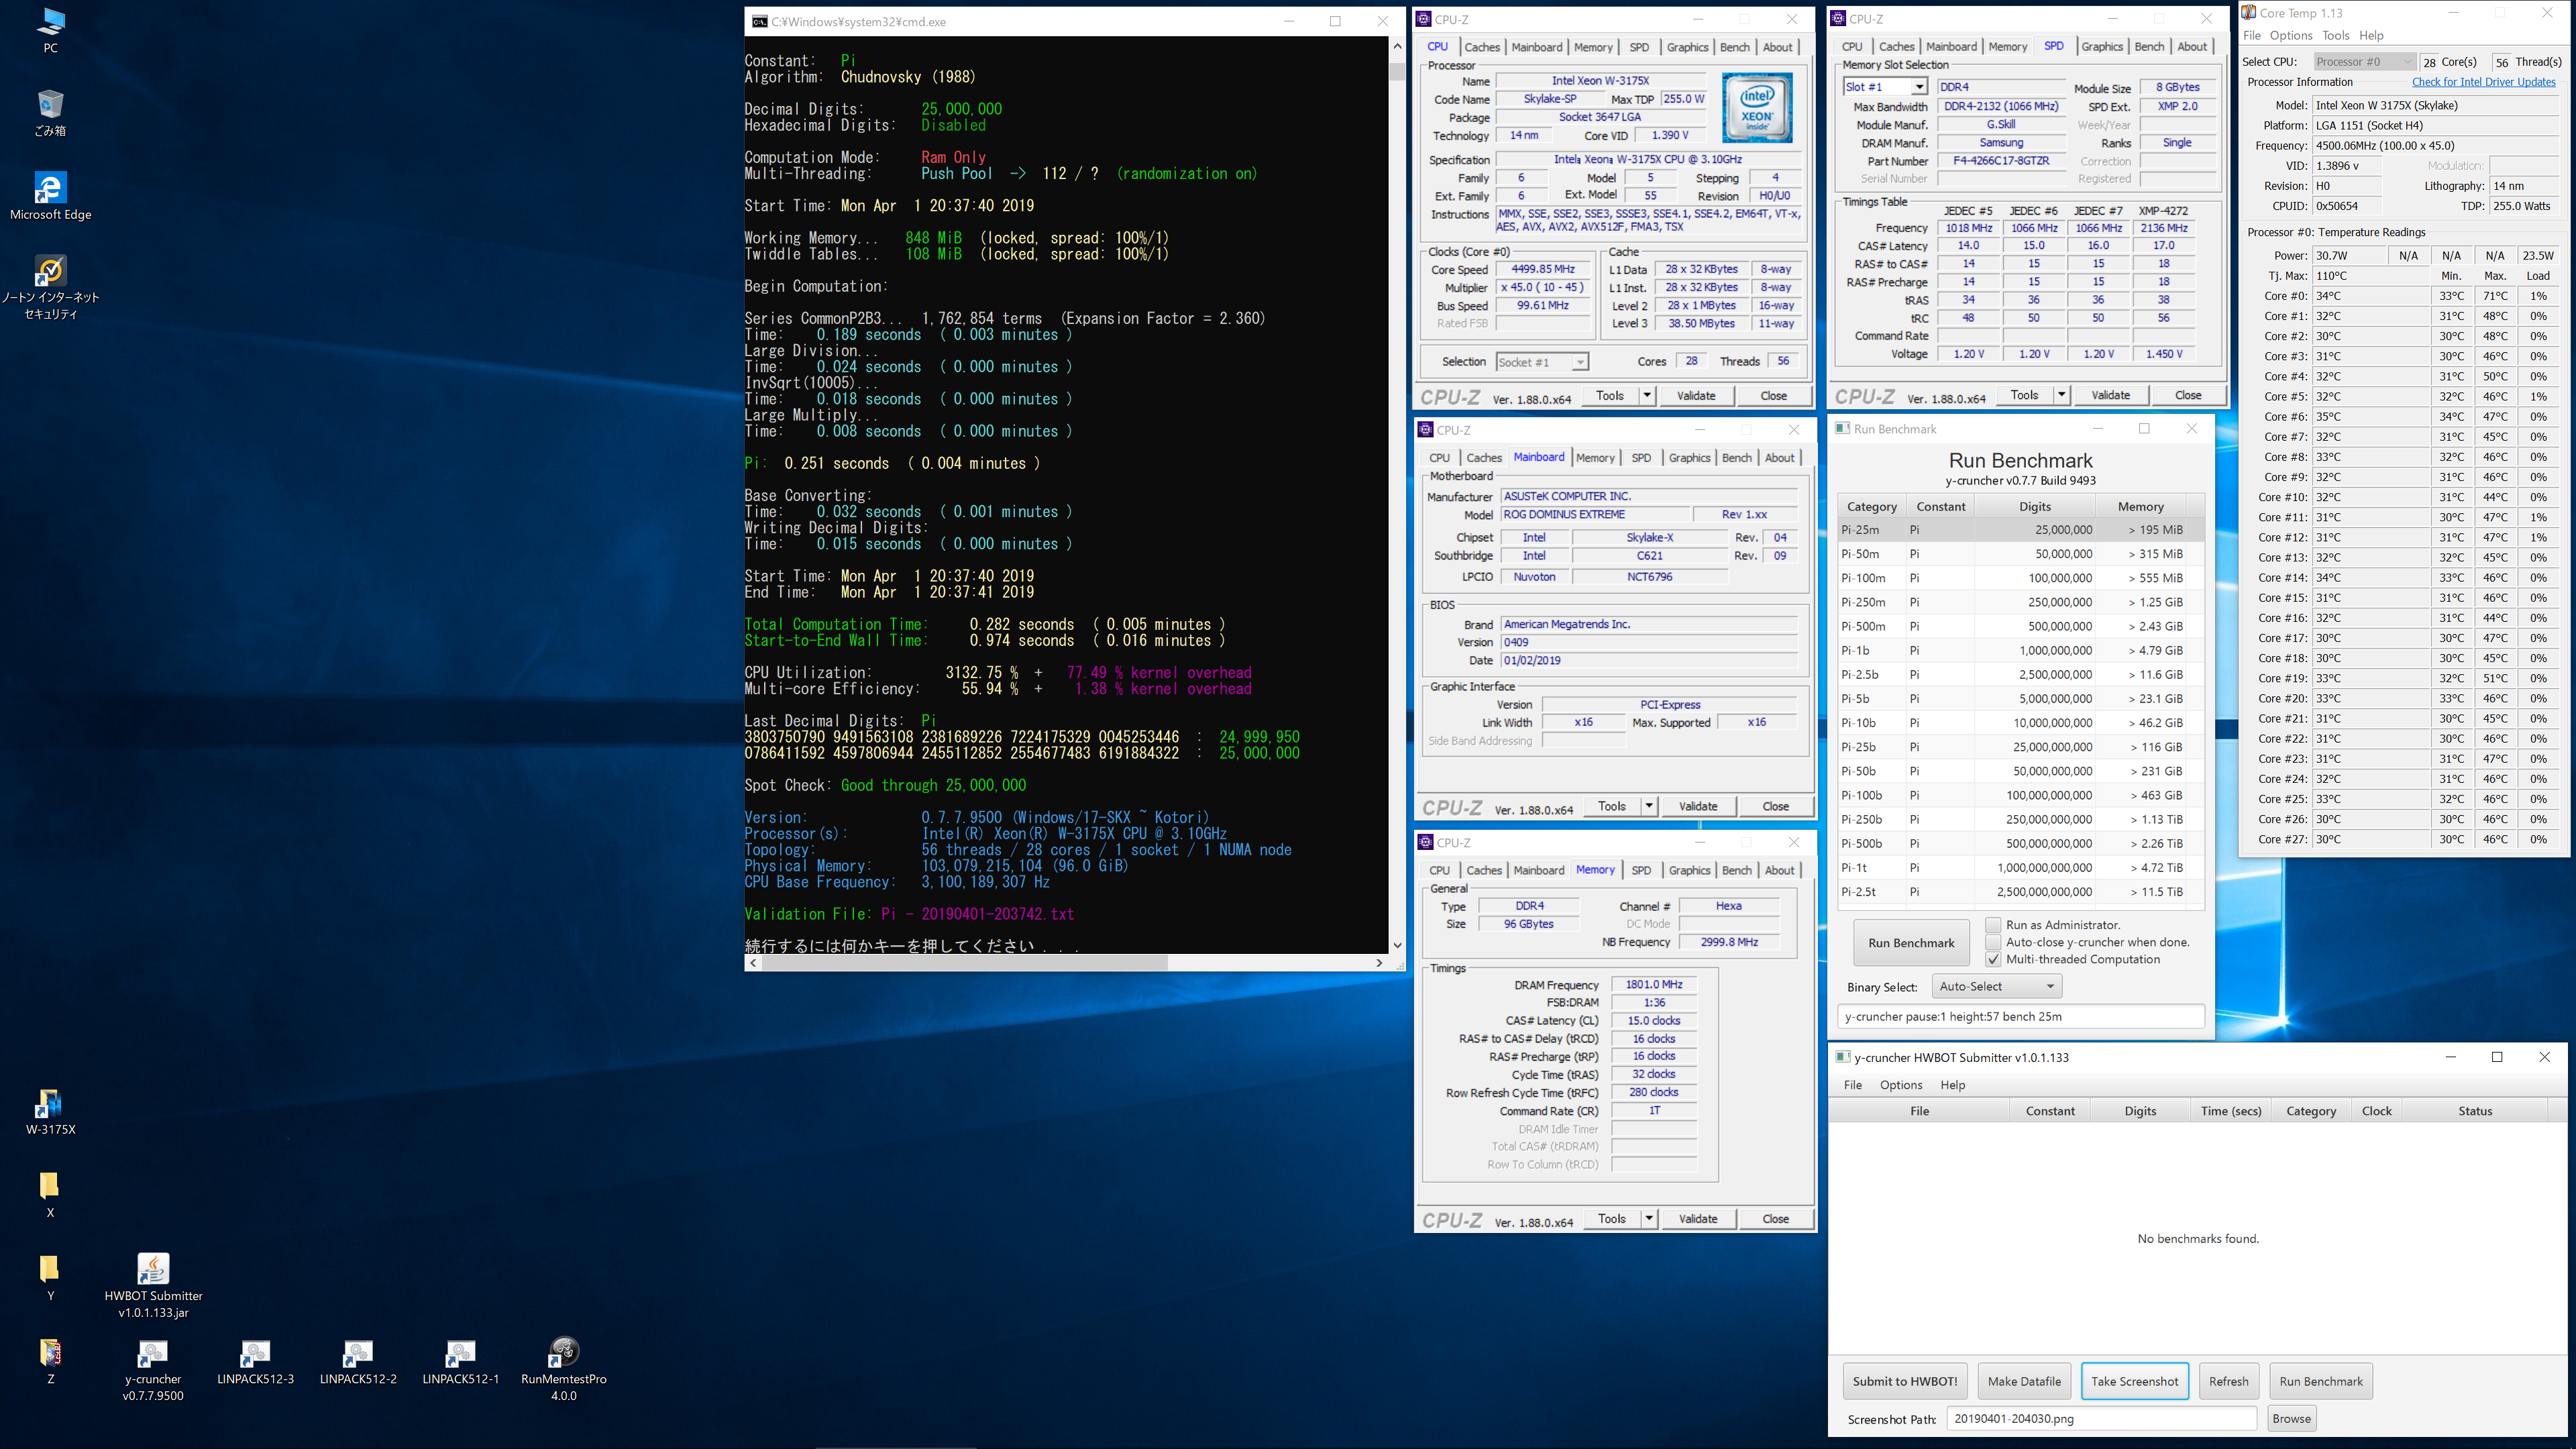Click Time (secs) column header
The width and height of the screenshot is (2576, 1449).
[2230, 1111]
